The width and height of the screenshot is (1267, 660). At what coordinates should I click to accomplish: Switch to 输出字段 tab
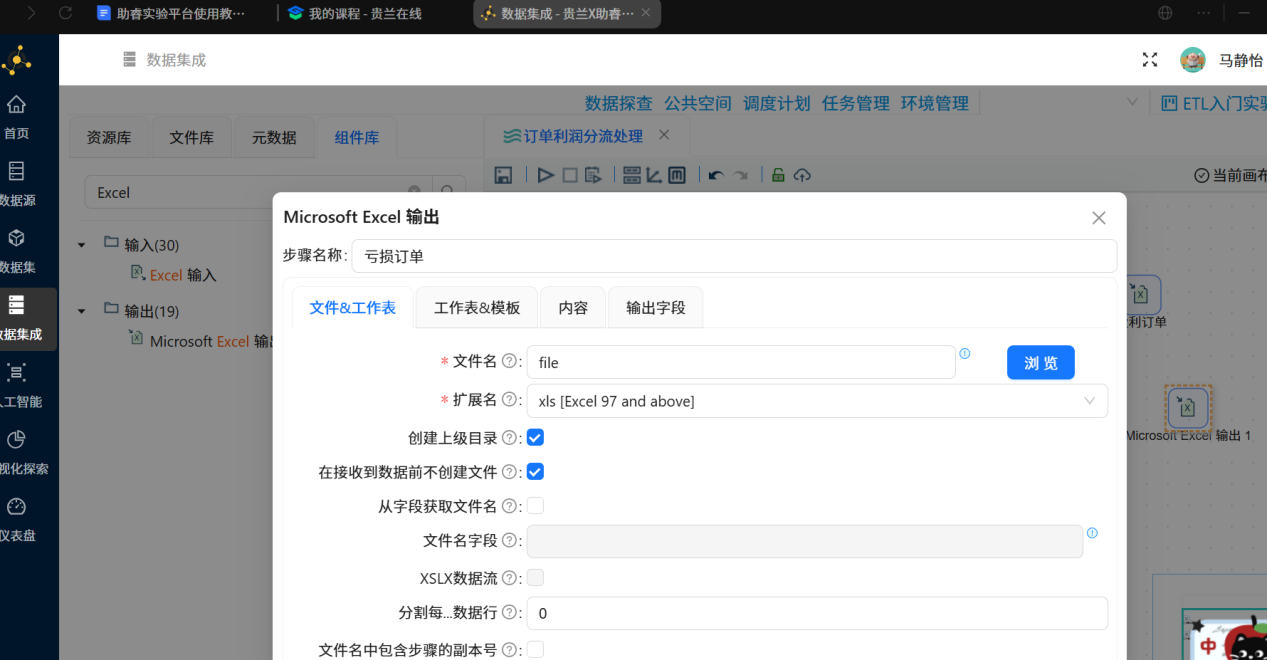point(656,308)
